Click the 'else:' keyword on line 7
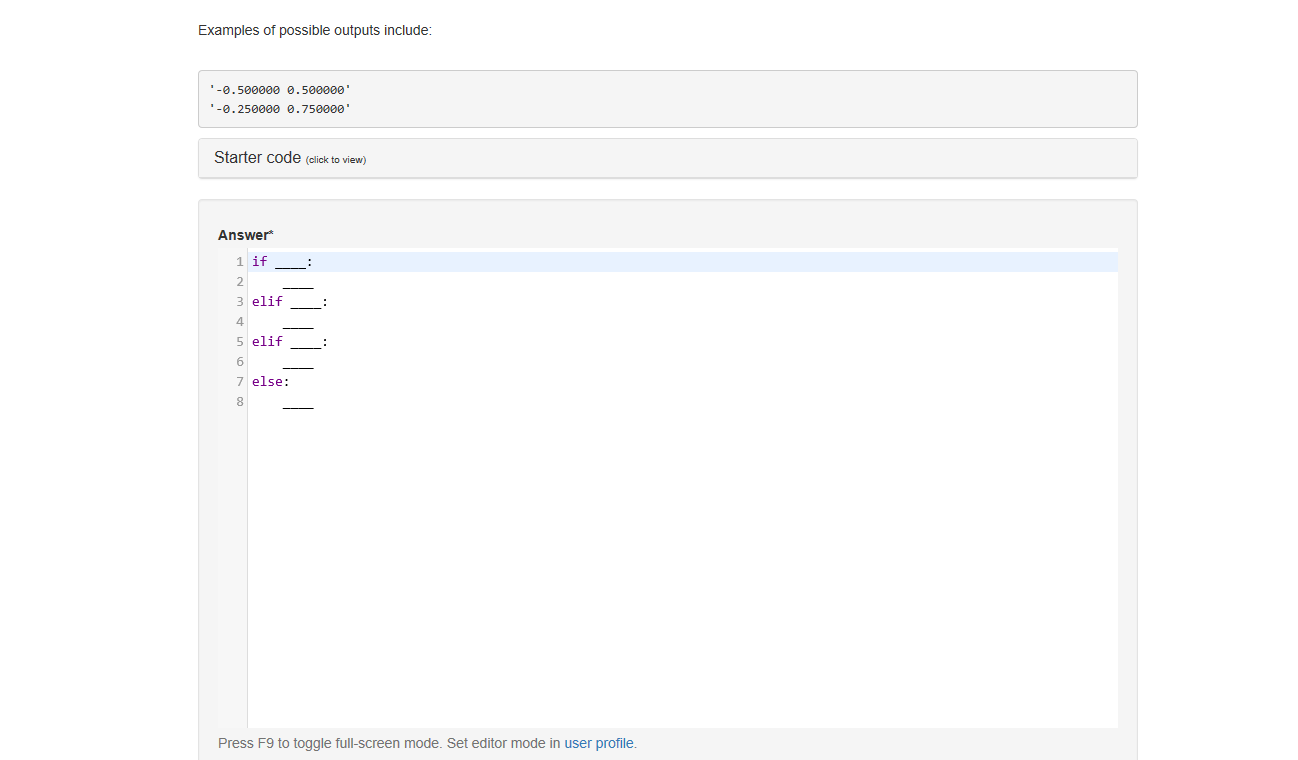This screenshot has width=1298, height=760. click(269, 381)
